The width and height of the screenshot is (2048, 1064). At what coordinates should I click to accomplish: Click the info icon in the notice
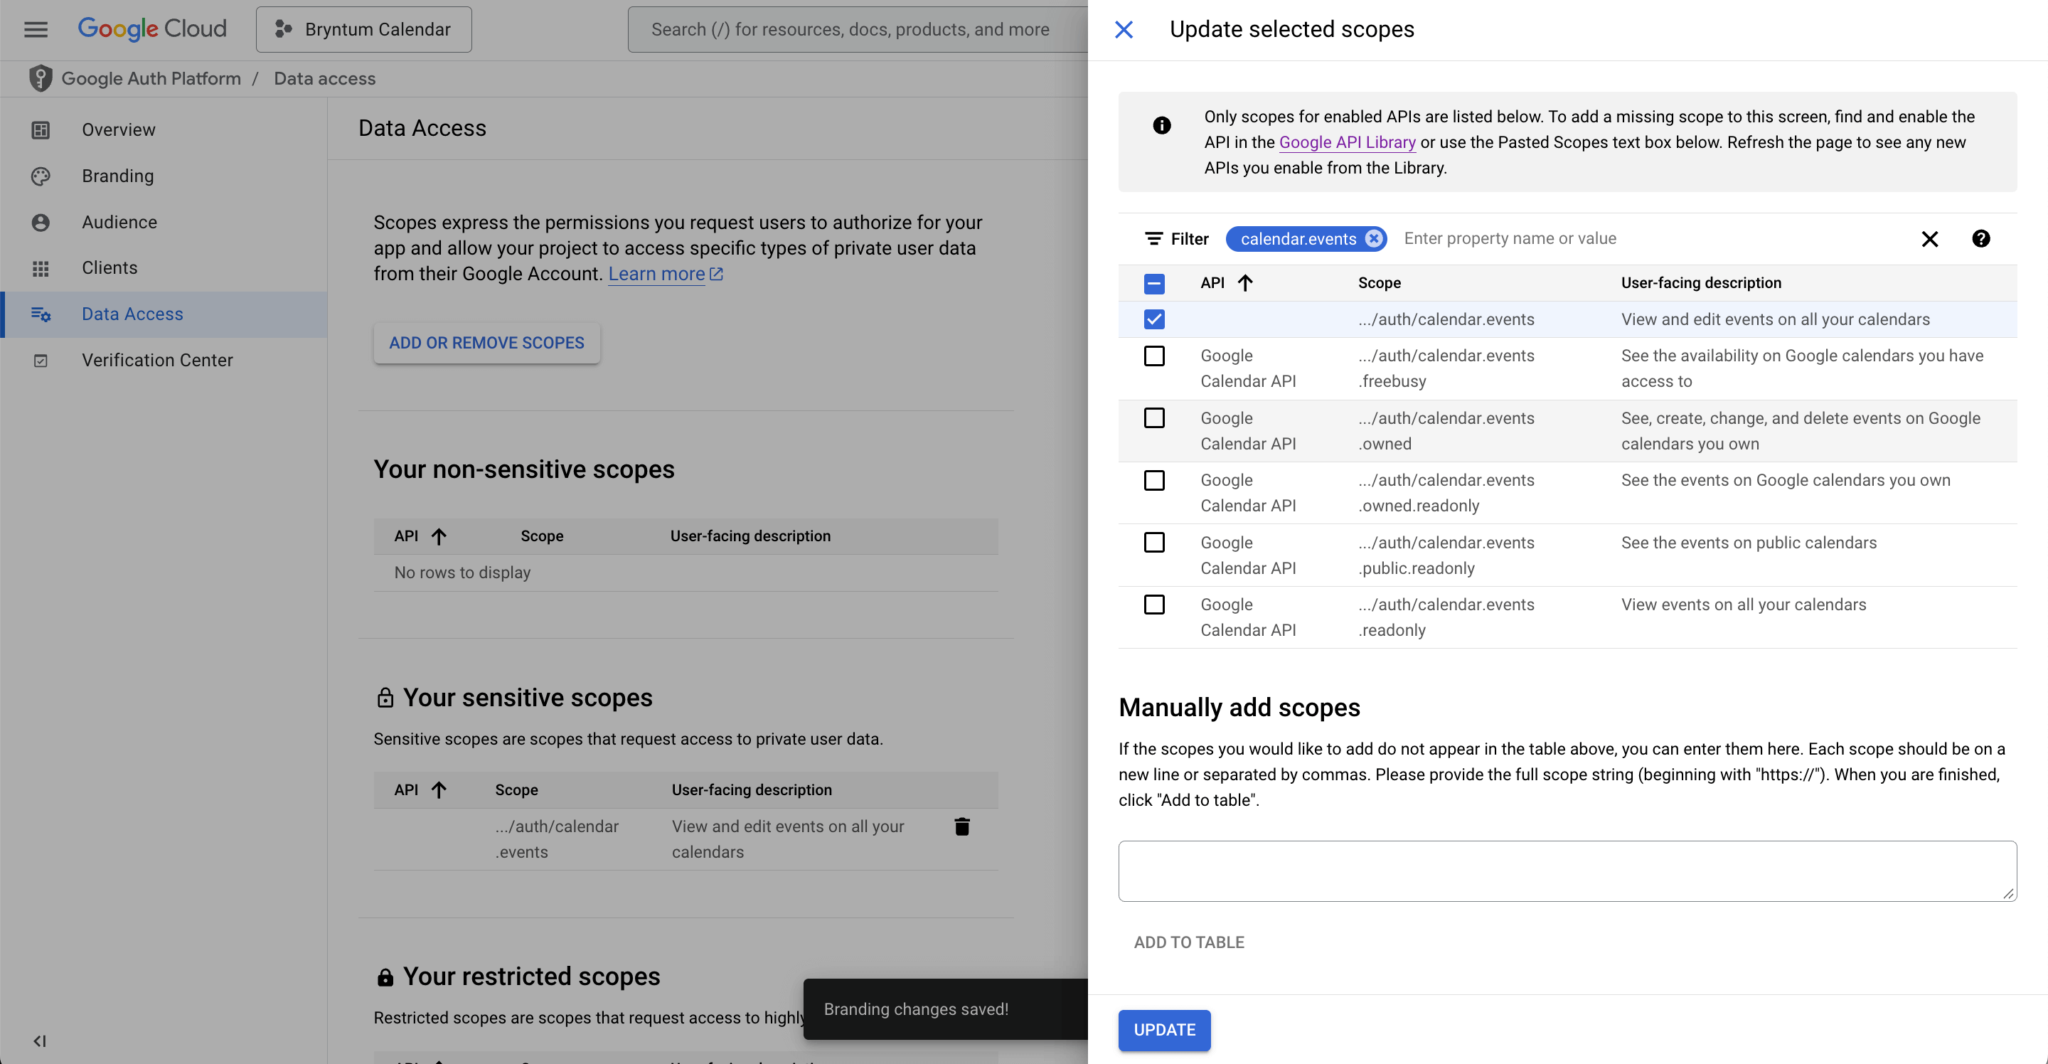tap(1162, 125)
